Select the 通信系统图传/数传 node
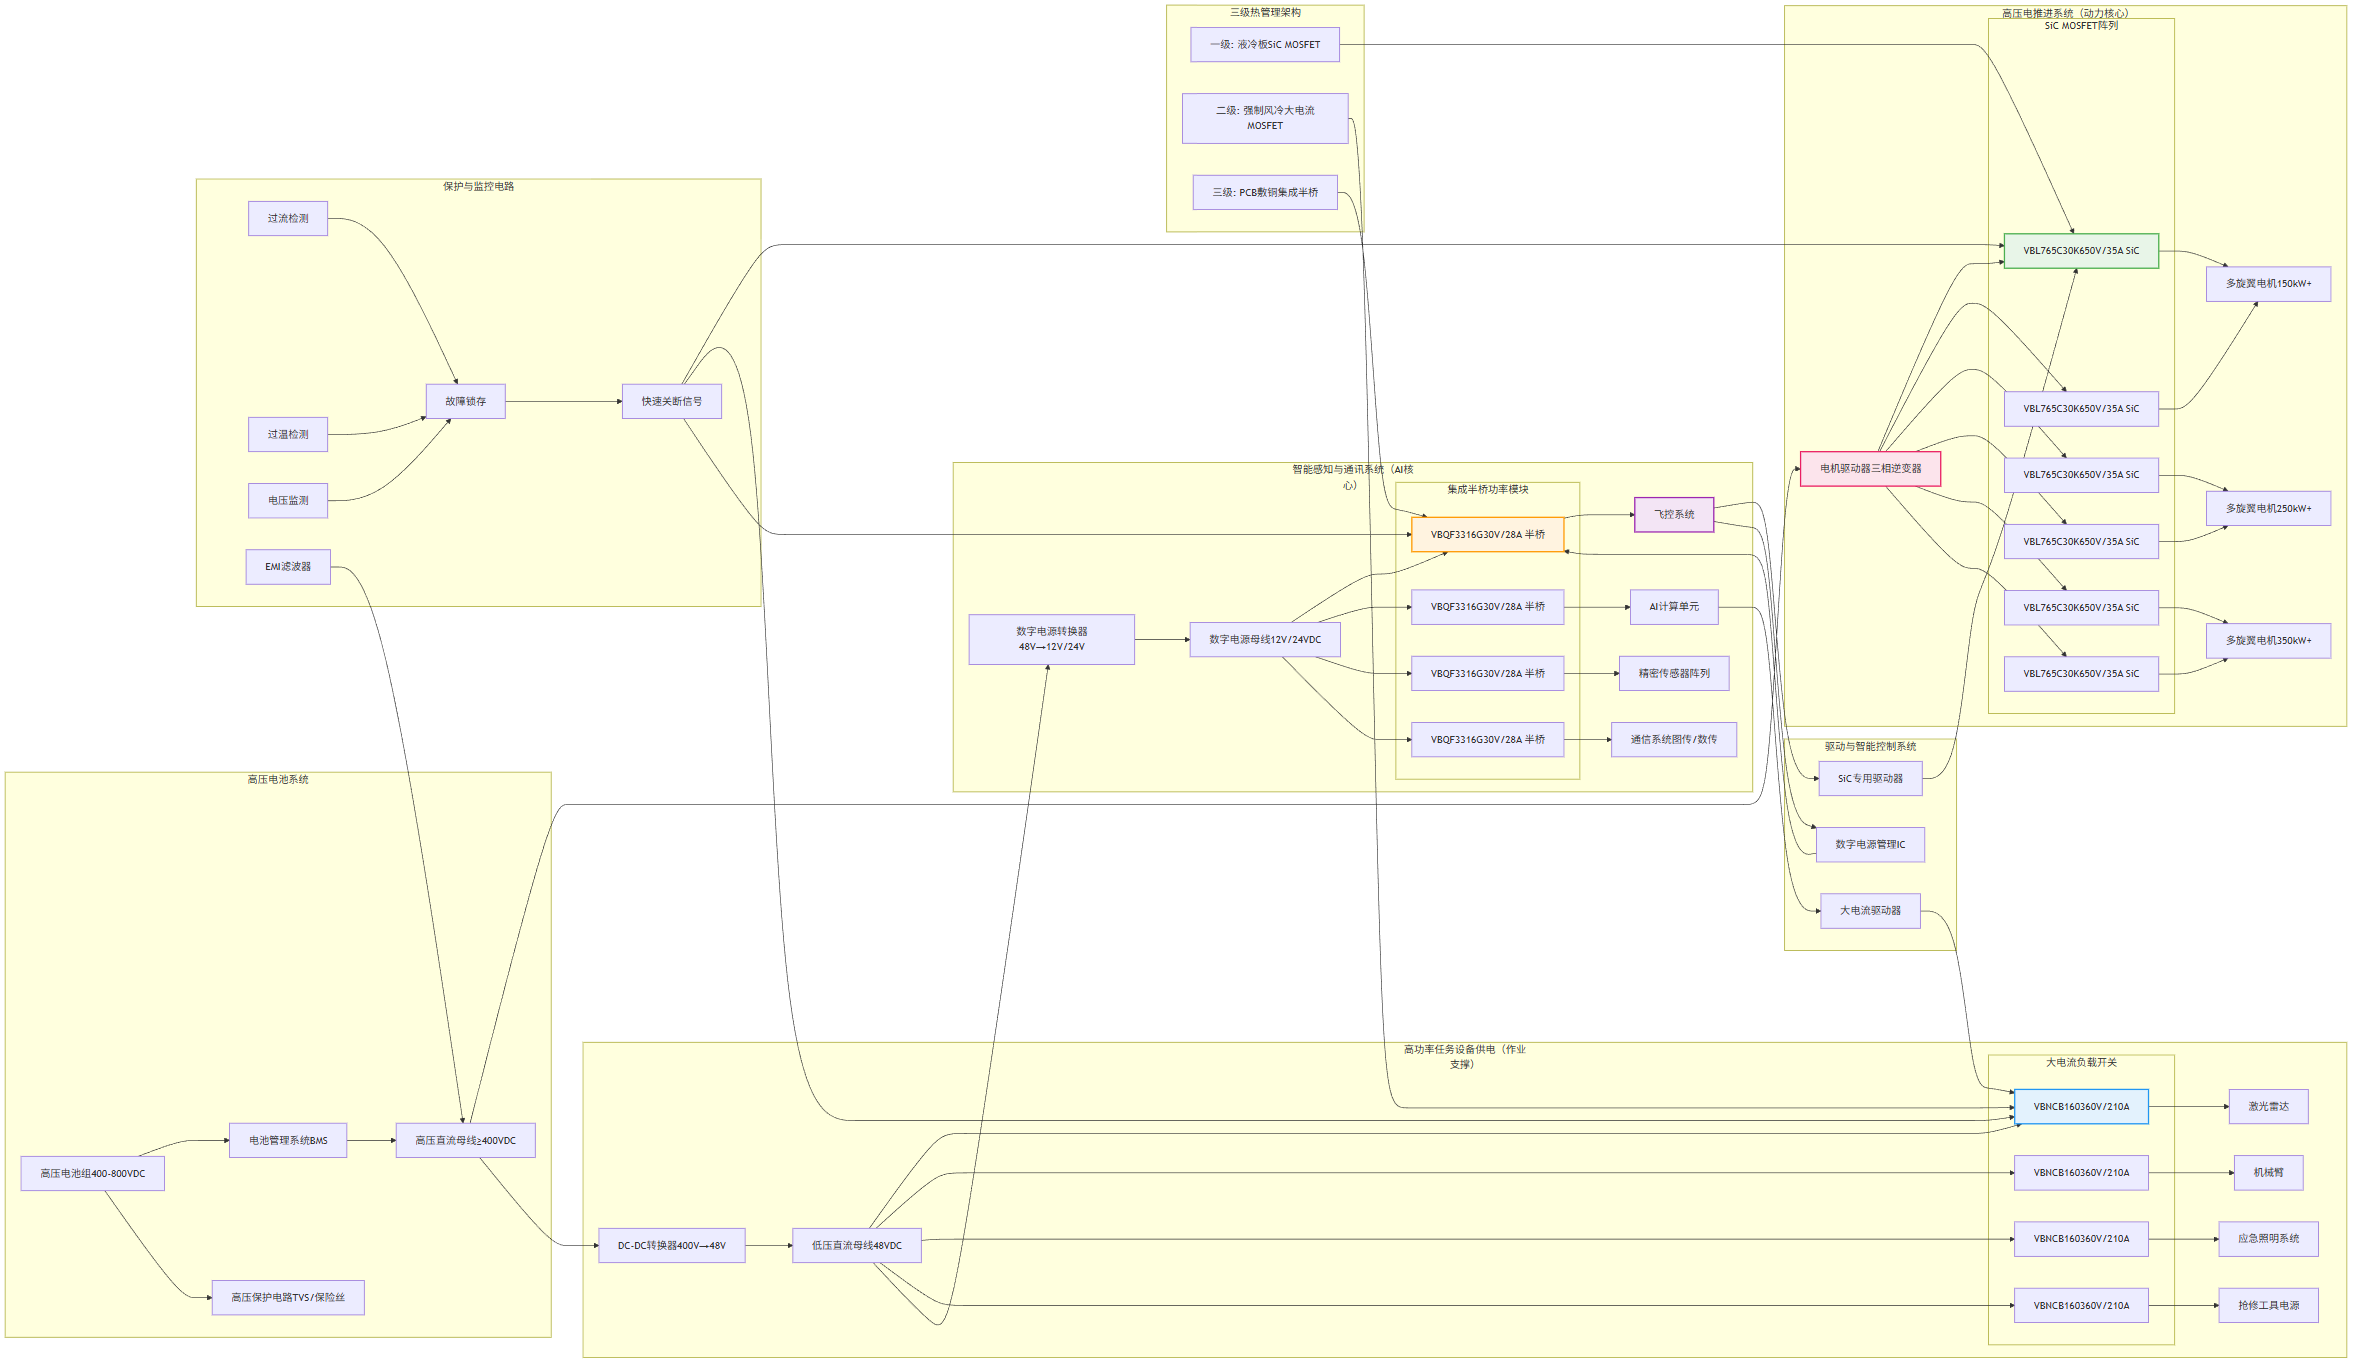 tap(1674, 740)
